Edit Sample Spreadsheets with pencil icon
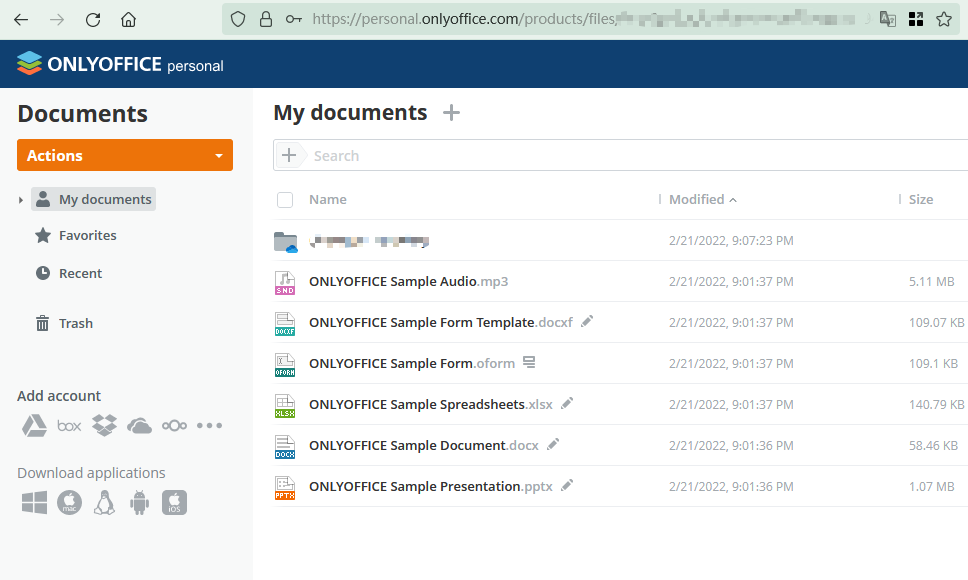The height and width of the screenshot is (580, 968). pyautogui.click(x=567, y=403)
